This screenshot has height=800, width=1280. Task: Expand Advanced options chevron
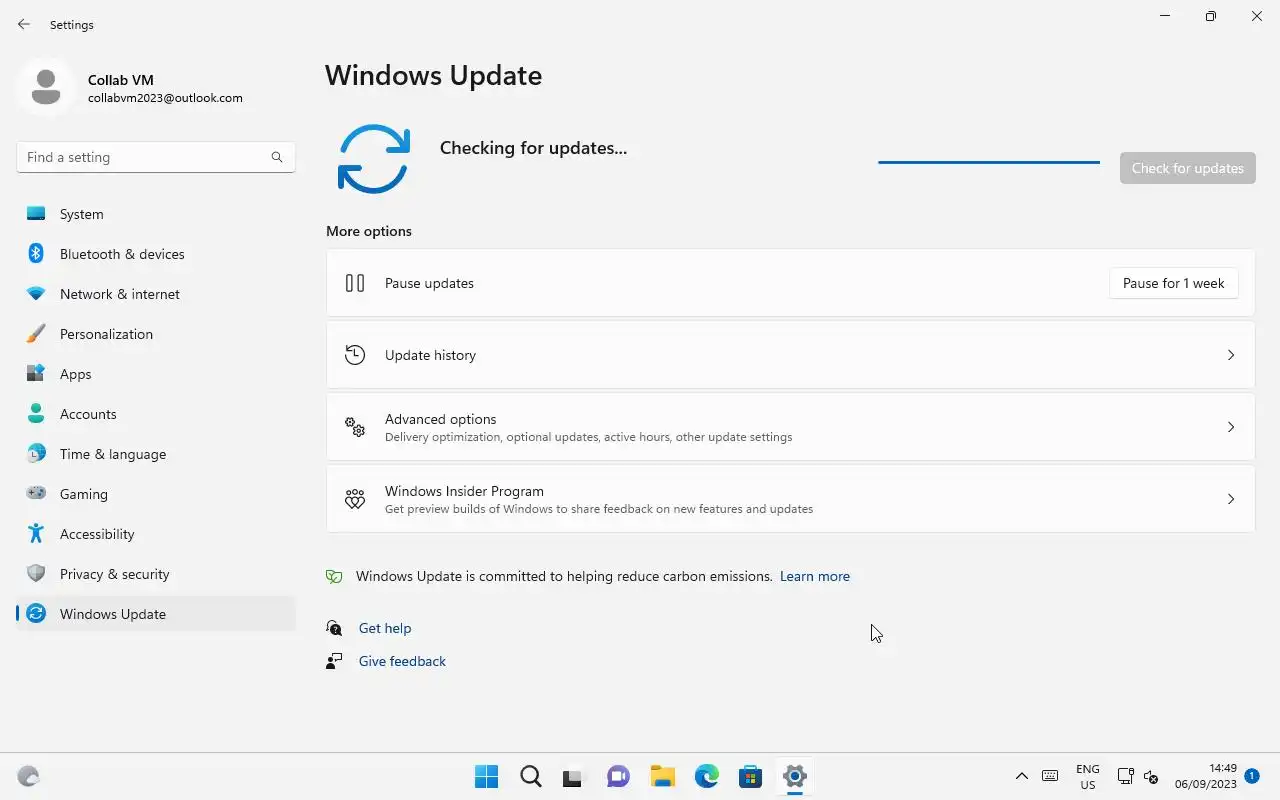tap(1231, 427)
